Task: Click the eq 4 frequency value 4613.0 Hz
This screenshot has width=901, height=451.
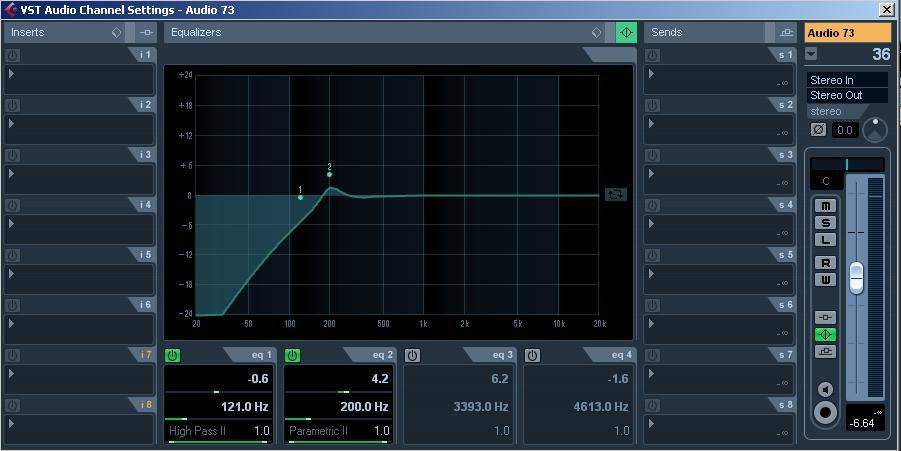Action: coord(600,407)
